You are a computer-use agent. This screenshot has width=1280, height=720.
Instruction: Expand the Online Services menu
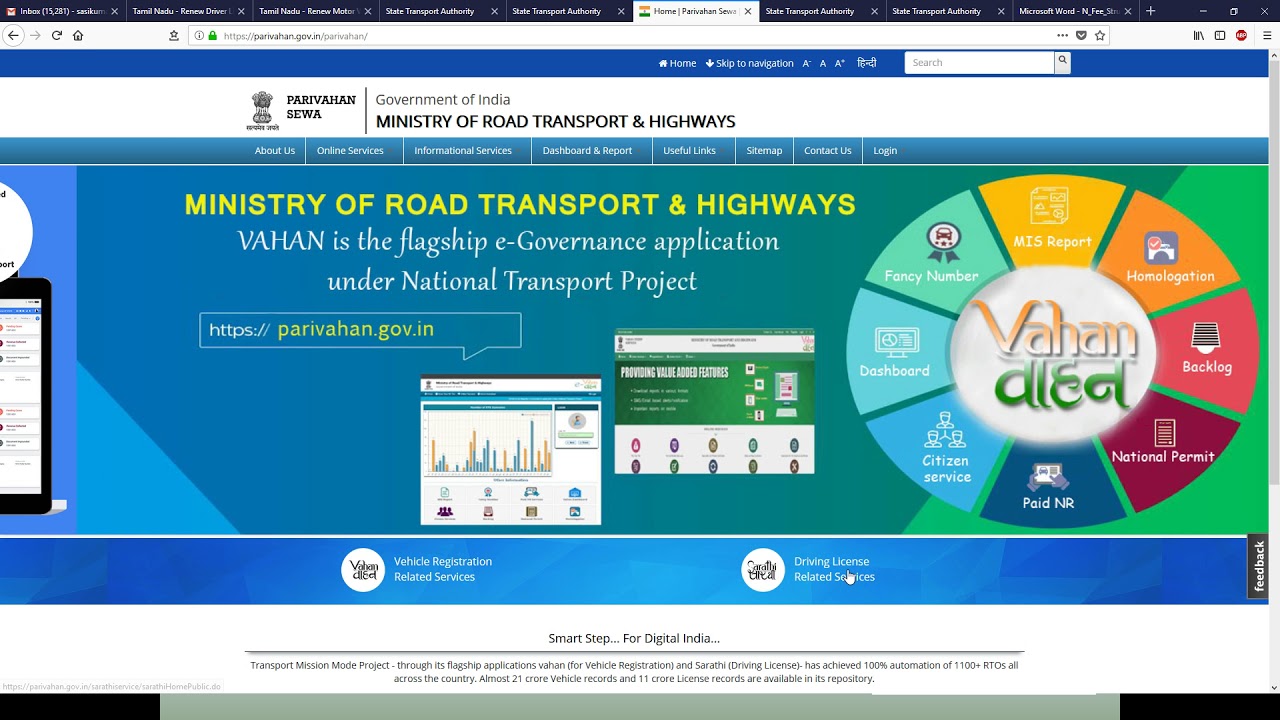coord(350,151)
